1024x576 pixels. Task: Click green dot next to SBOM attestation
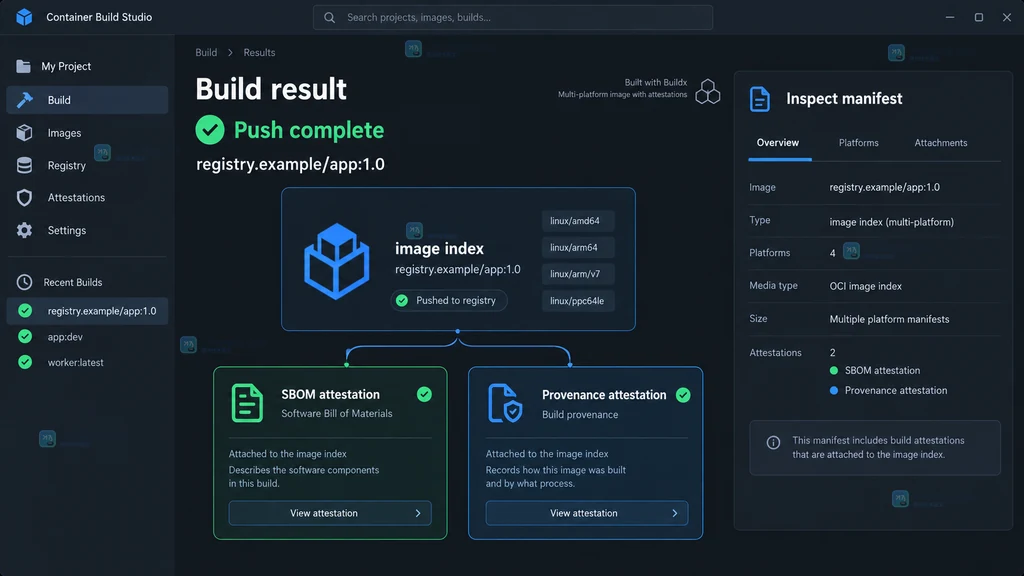(x=833, y=370)
